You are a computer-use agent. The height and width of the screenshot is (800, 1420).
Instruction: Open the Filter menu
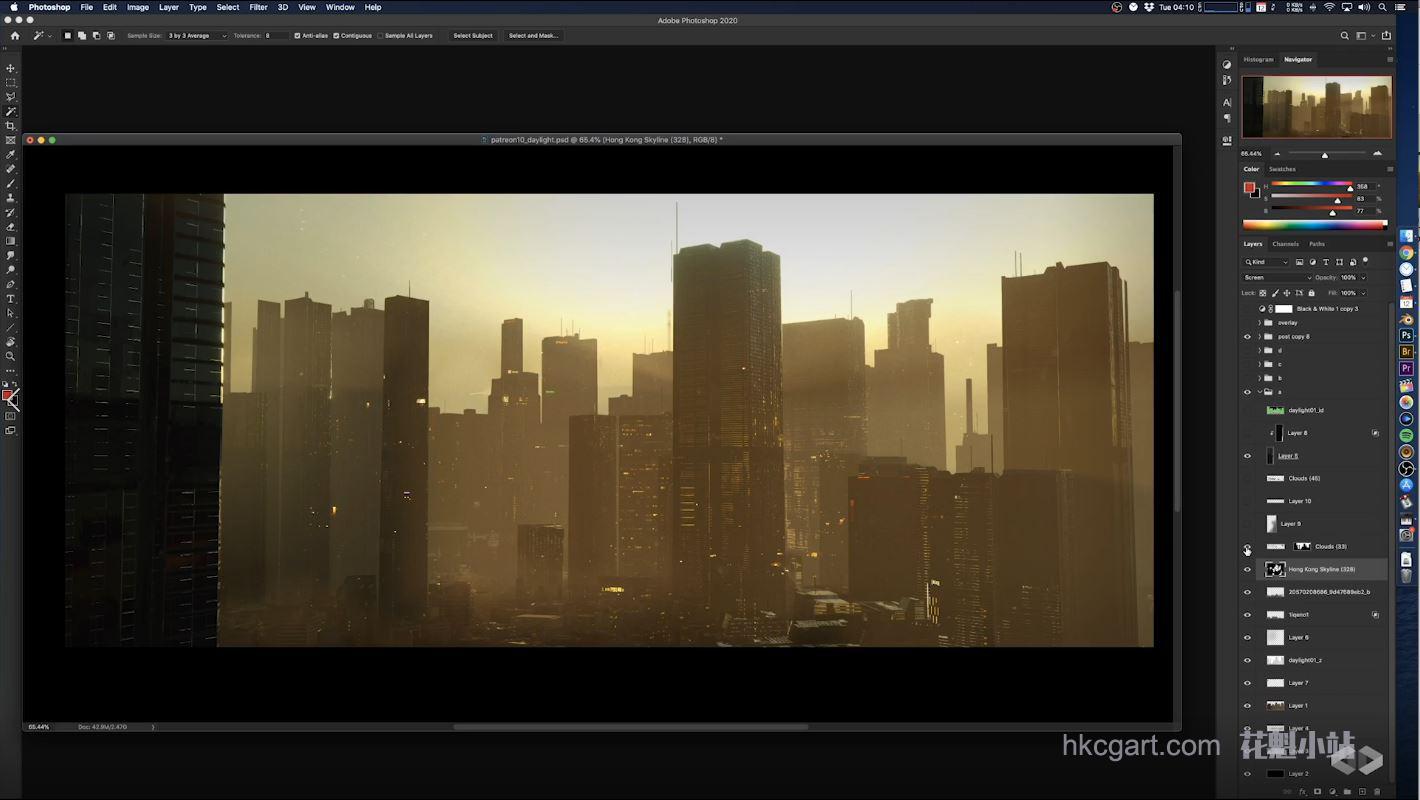pos(258,7)
